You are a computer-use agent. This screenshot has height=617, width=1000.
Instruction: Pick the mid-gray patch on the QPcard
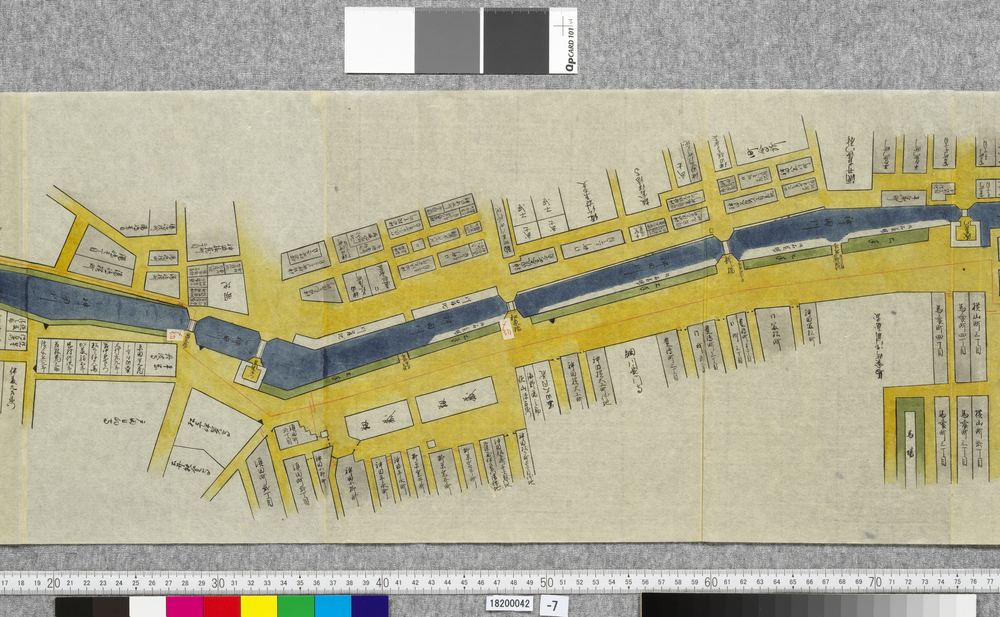pyautogui.click(x=448, y=40)
